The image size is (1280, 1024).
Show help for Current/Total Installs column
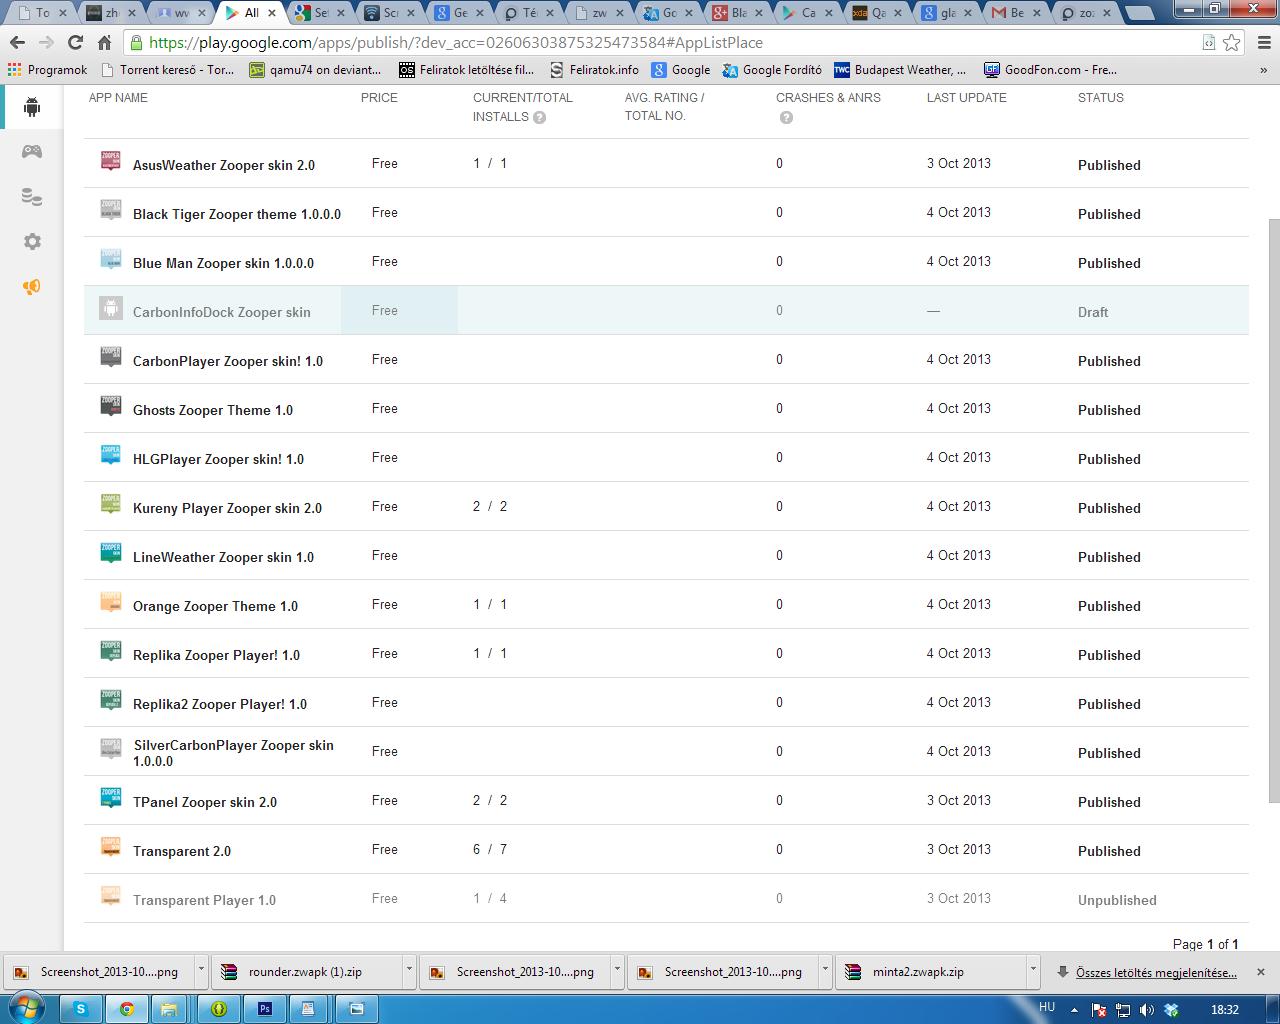(x=540, y=117)
